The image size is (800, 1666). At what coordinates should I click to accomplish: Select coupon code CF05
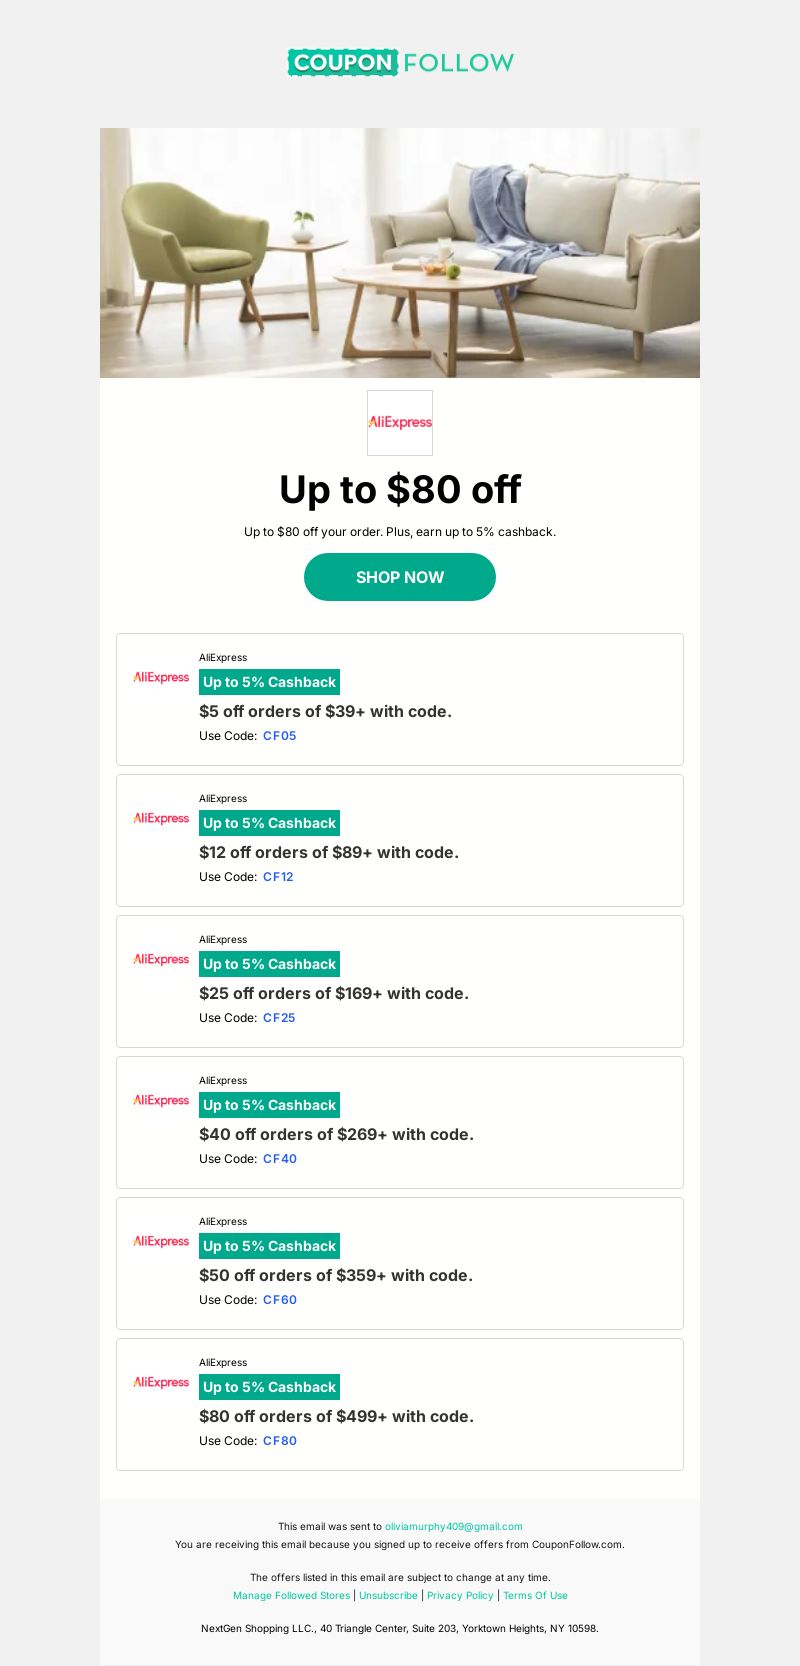click(x=280, y=736)
